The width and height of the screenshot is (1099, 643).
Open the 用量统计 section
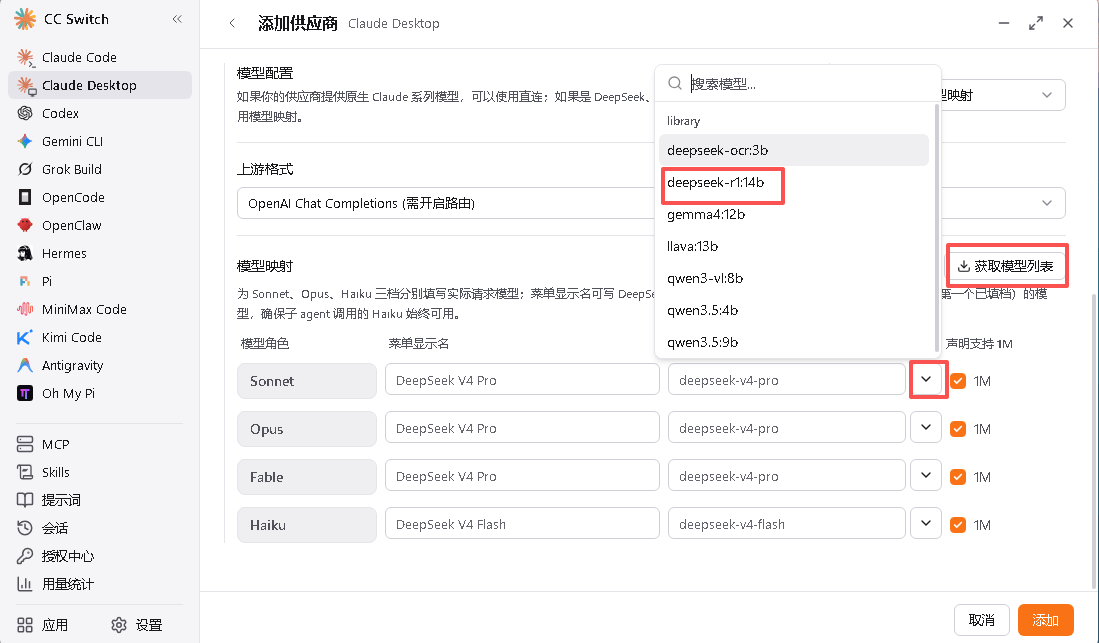pyautogui.click(x=100, y=585)
